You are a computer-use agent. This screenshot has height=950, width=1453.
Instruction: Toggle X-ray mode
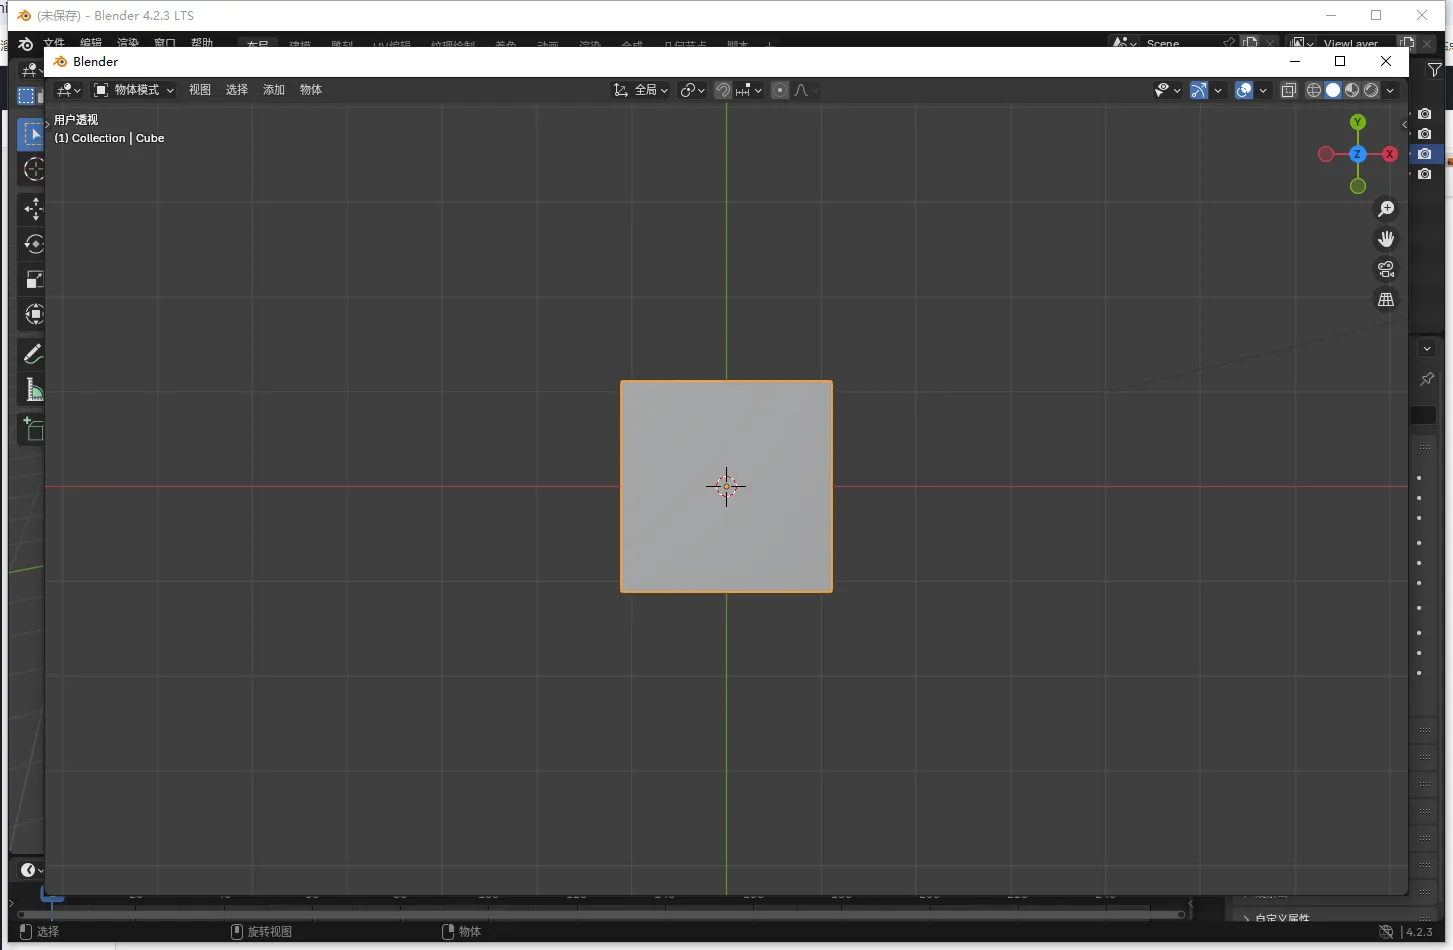pos(1289,90)
